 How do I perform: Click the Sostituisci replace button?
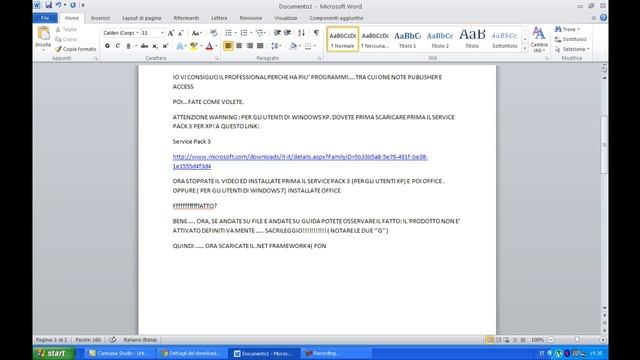[571, 39]
